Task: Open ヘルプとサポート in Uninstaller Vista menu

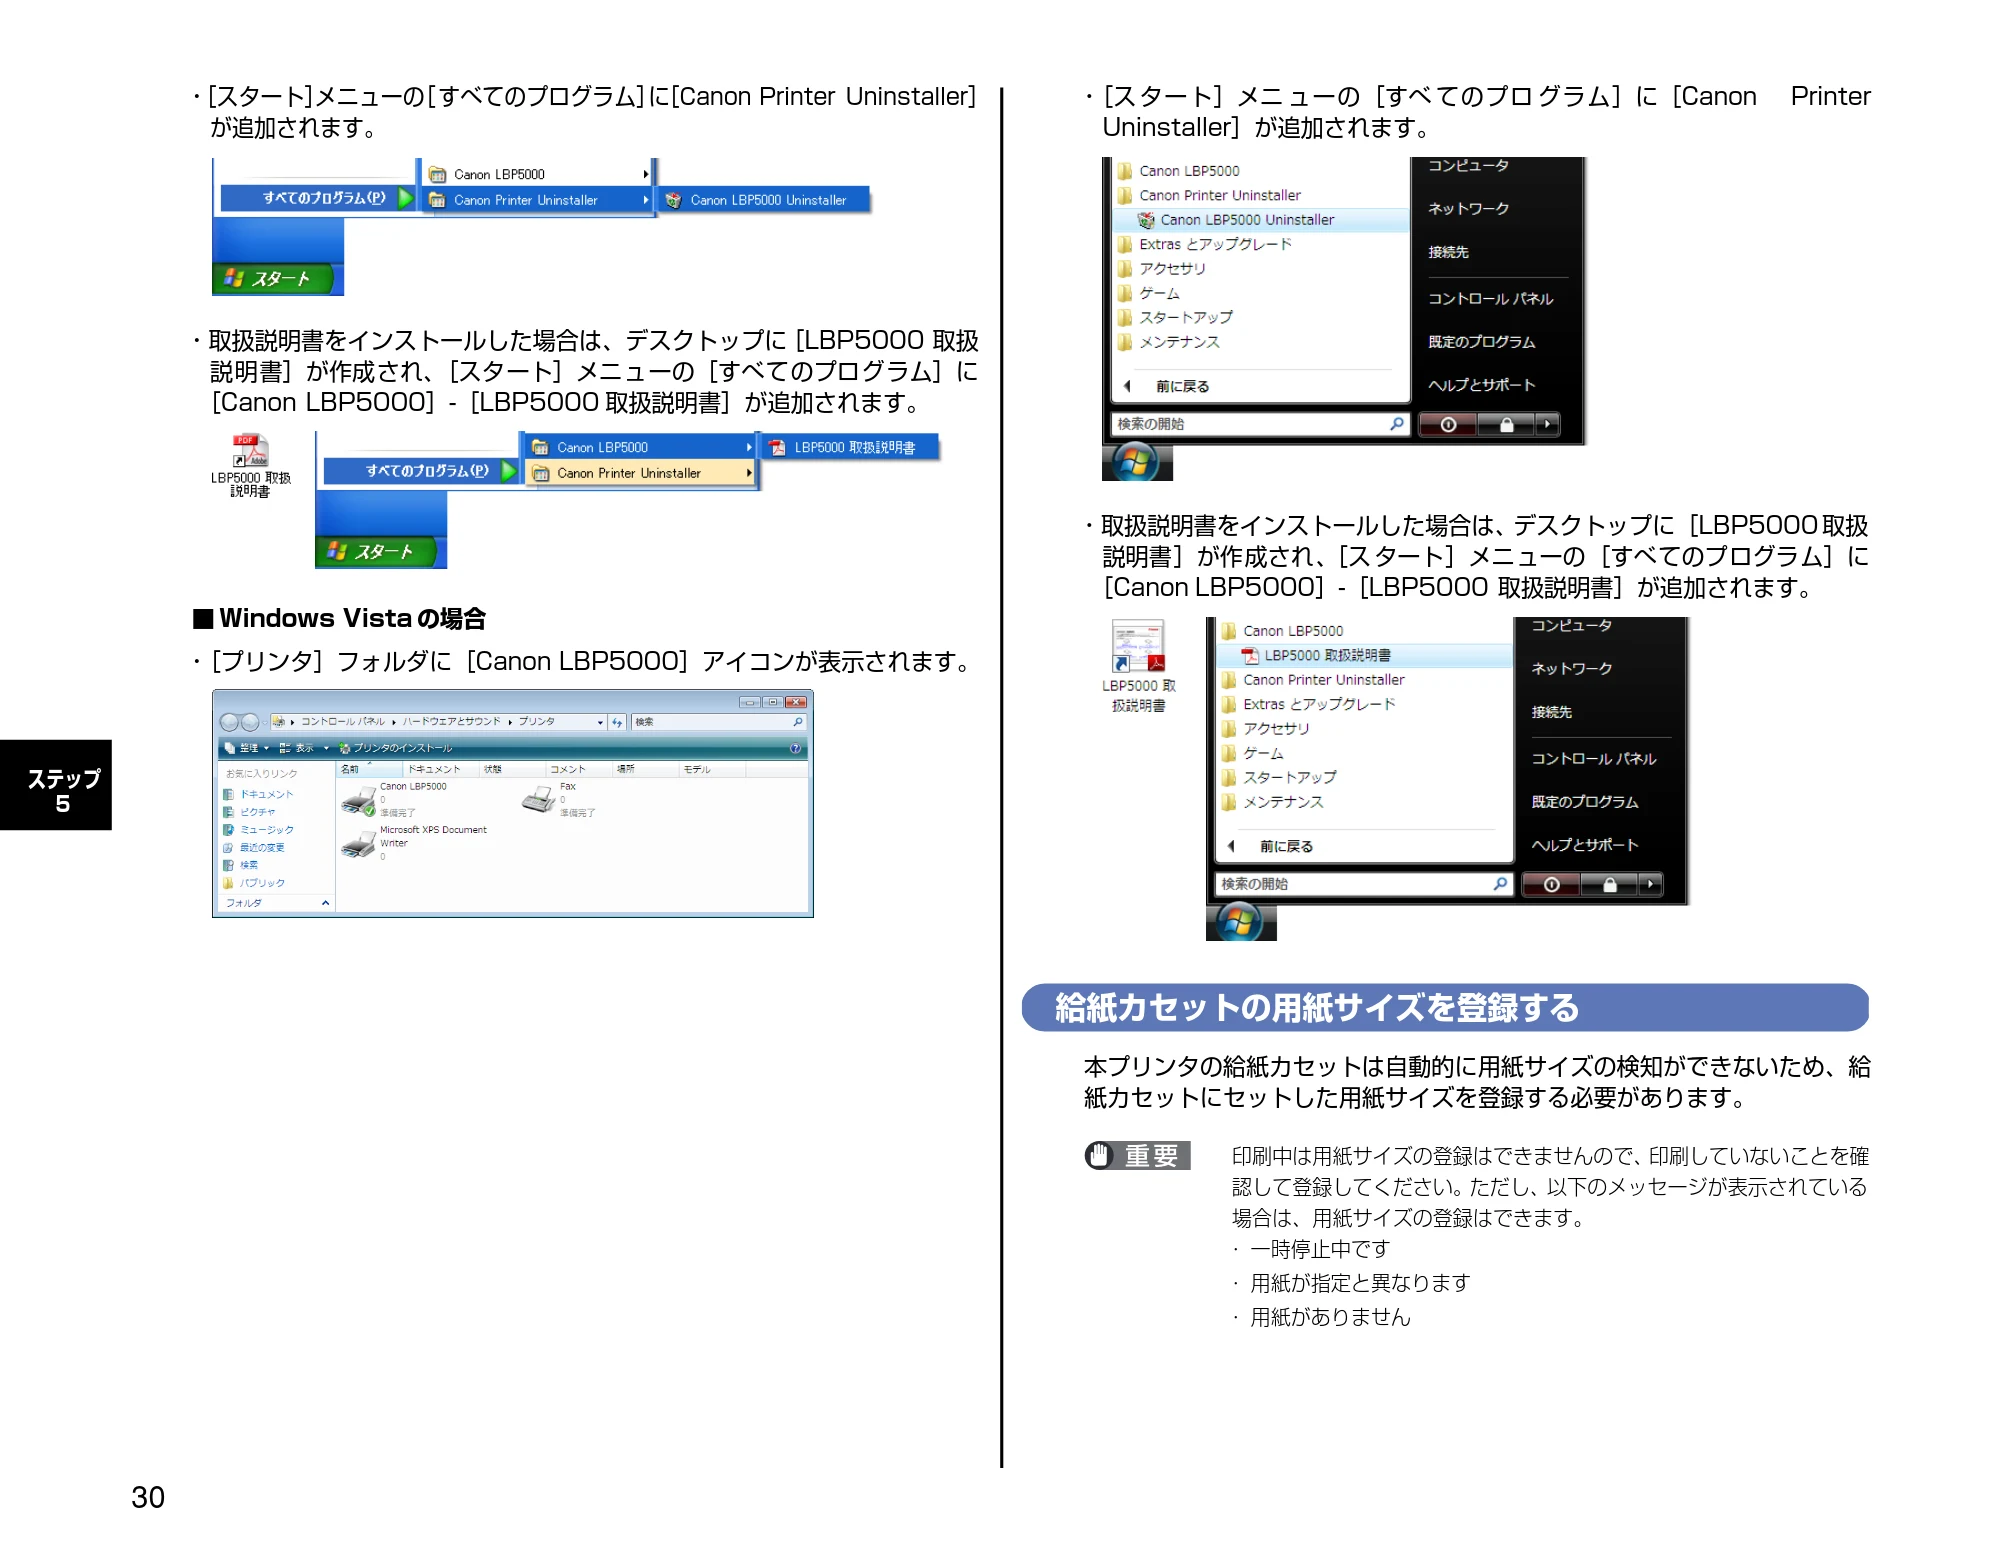Action: 1481,385
